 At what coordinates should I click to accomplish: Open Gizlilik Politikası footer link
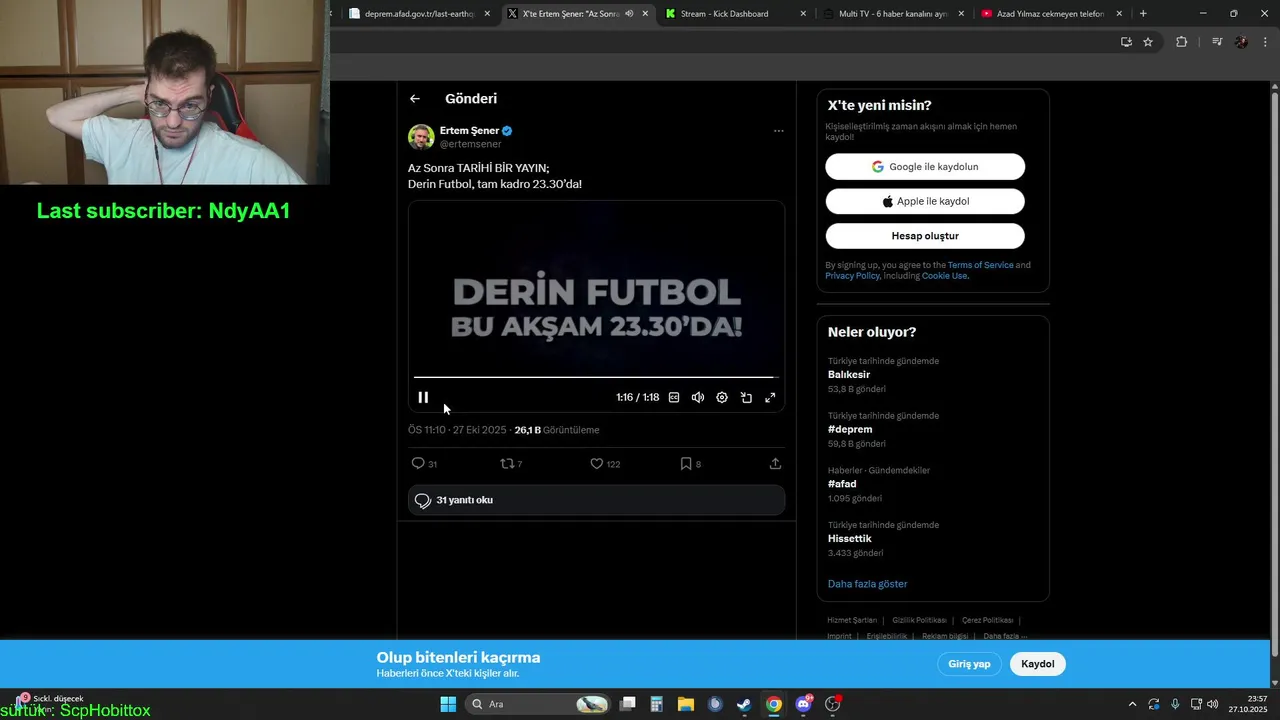[919, 620]
